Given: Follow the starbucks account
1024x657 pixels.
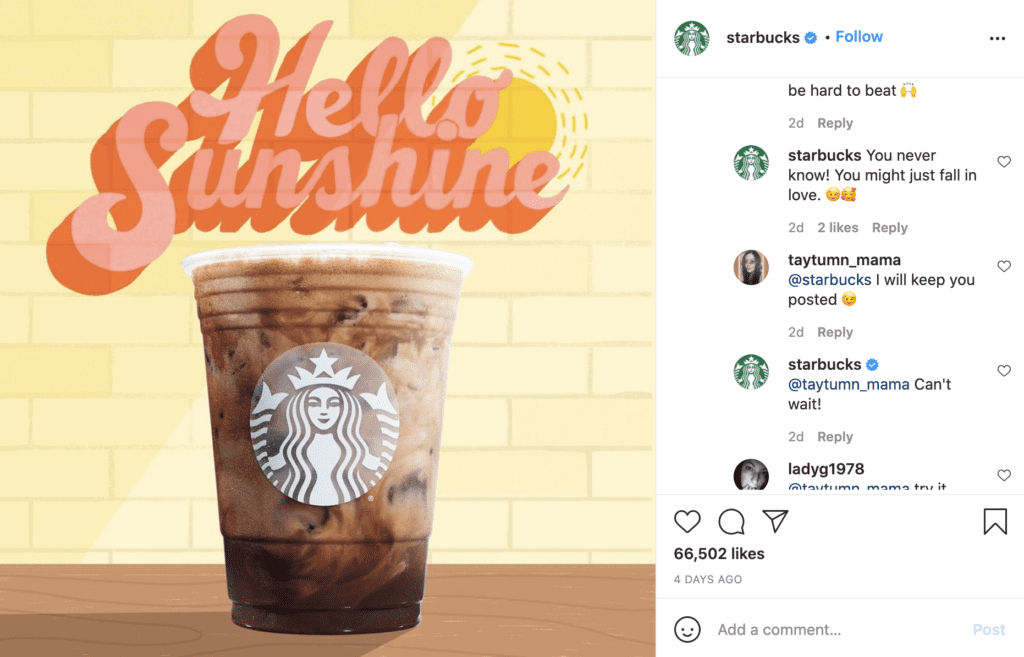Looking at the screenshot, I should (859, 37).
